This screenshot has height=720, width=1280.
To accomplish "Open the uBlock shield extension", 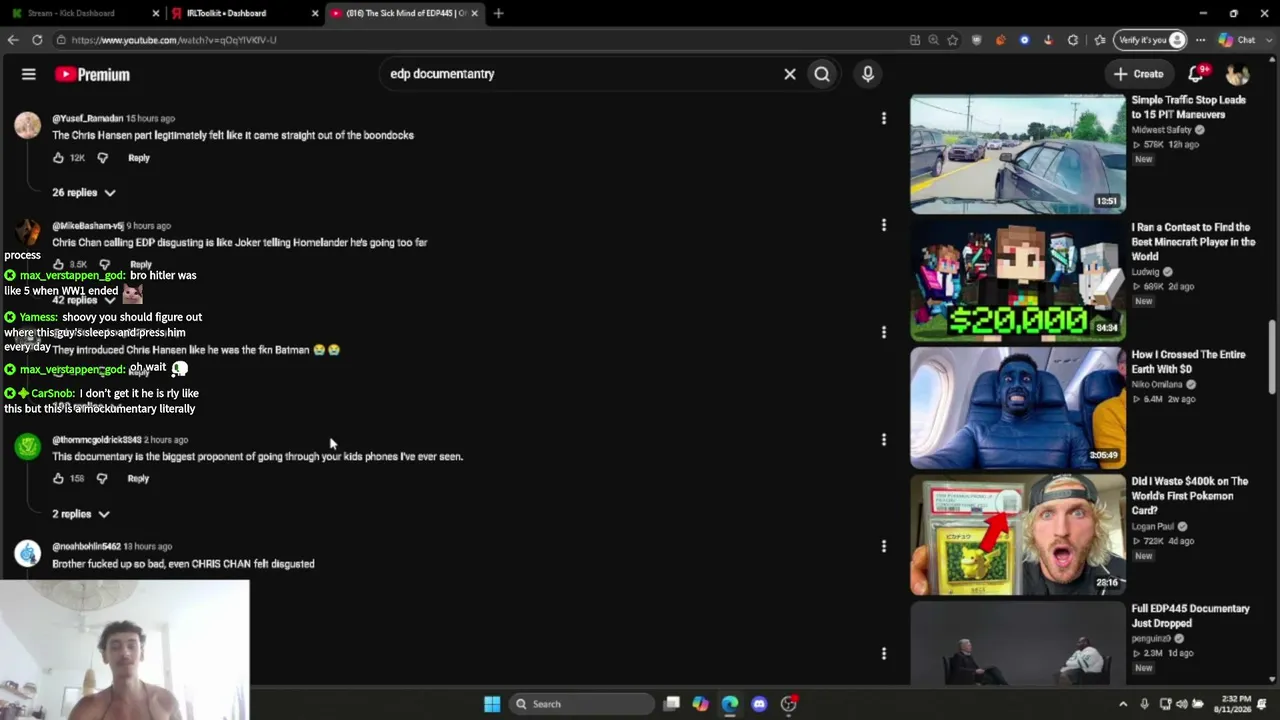I will (x=977, y=40).
